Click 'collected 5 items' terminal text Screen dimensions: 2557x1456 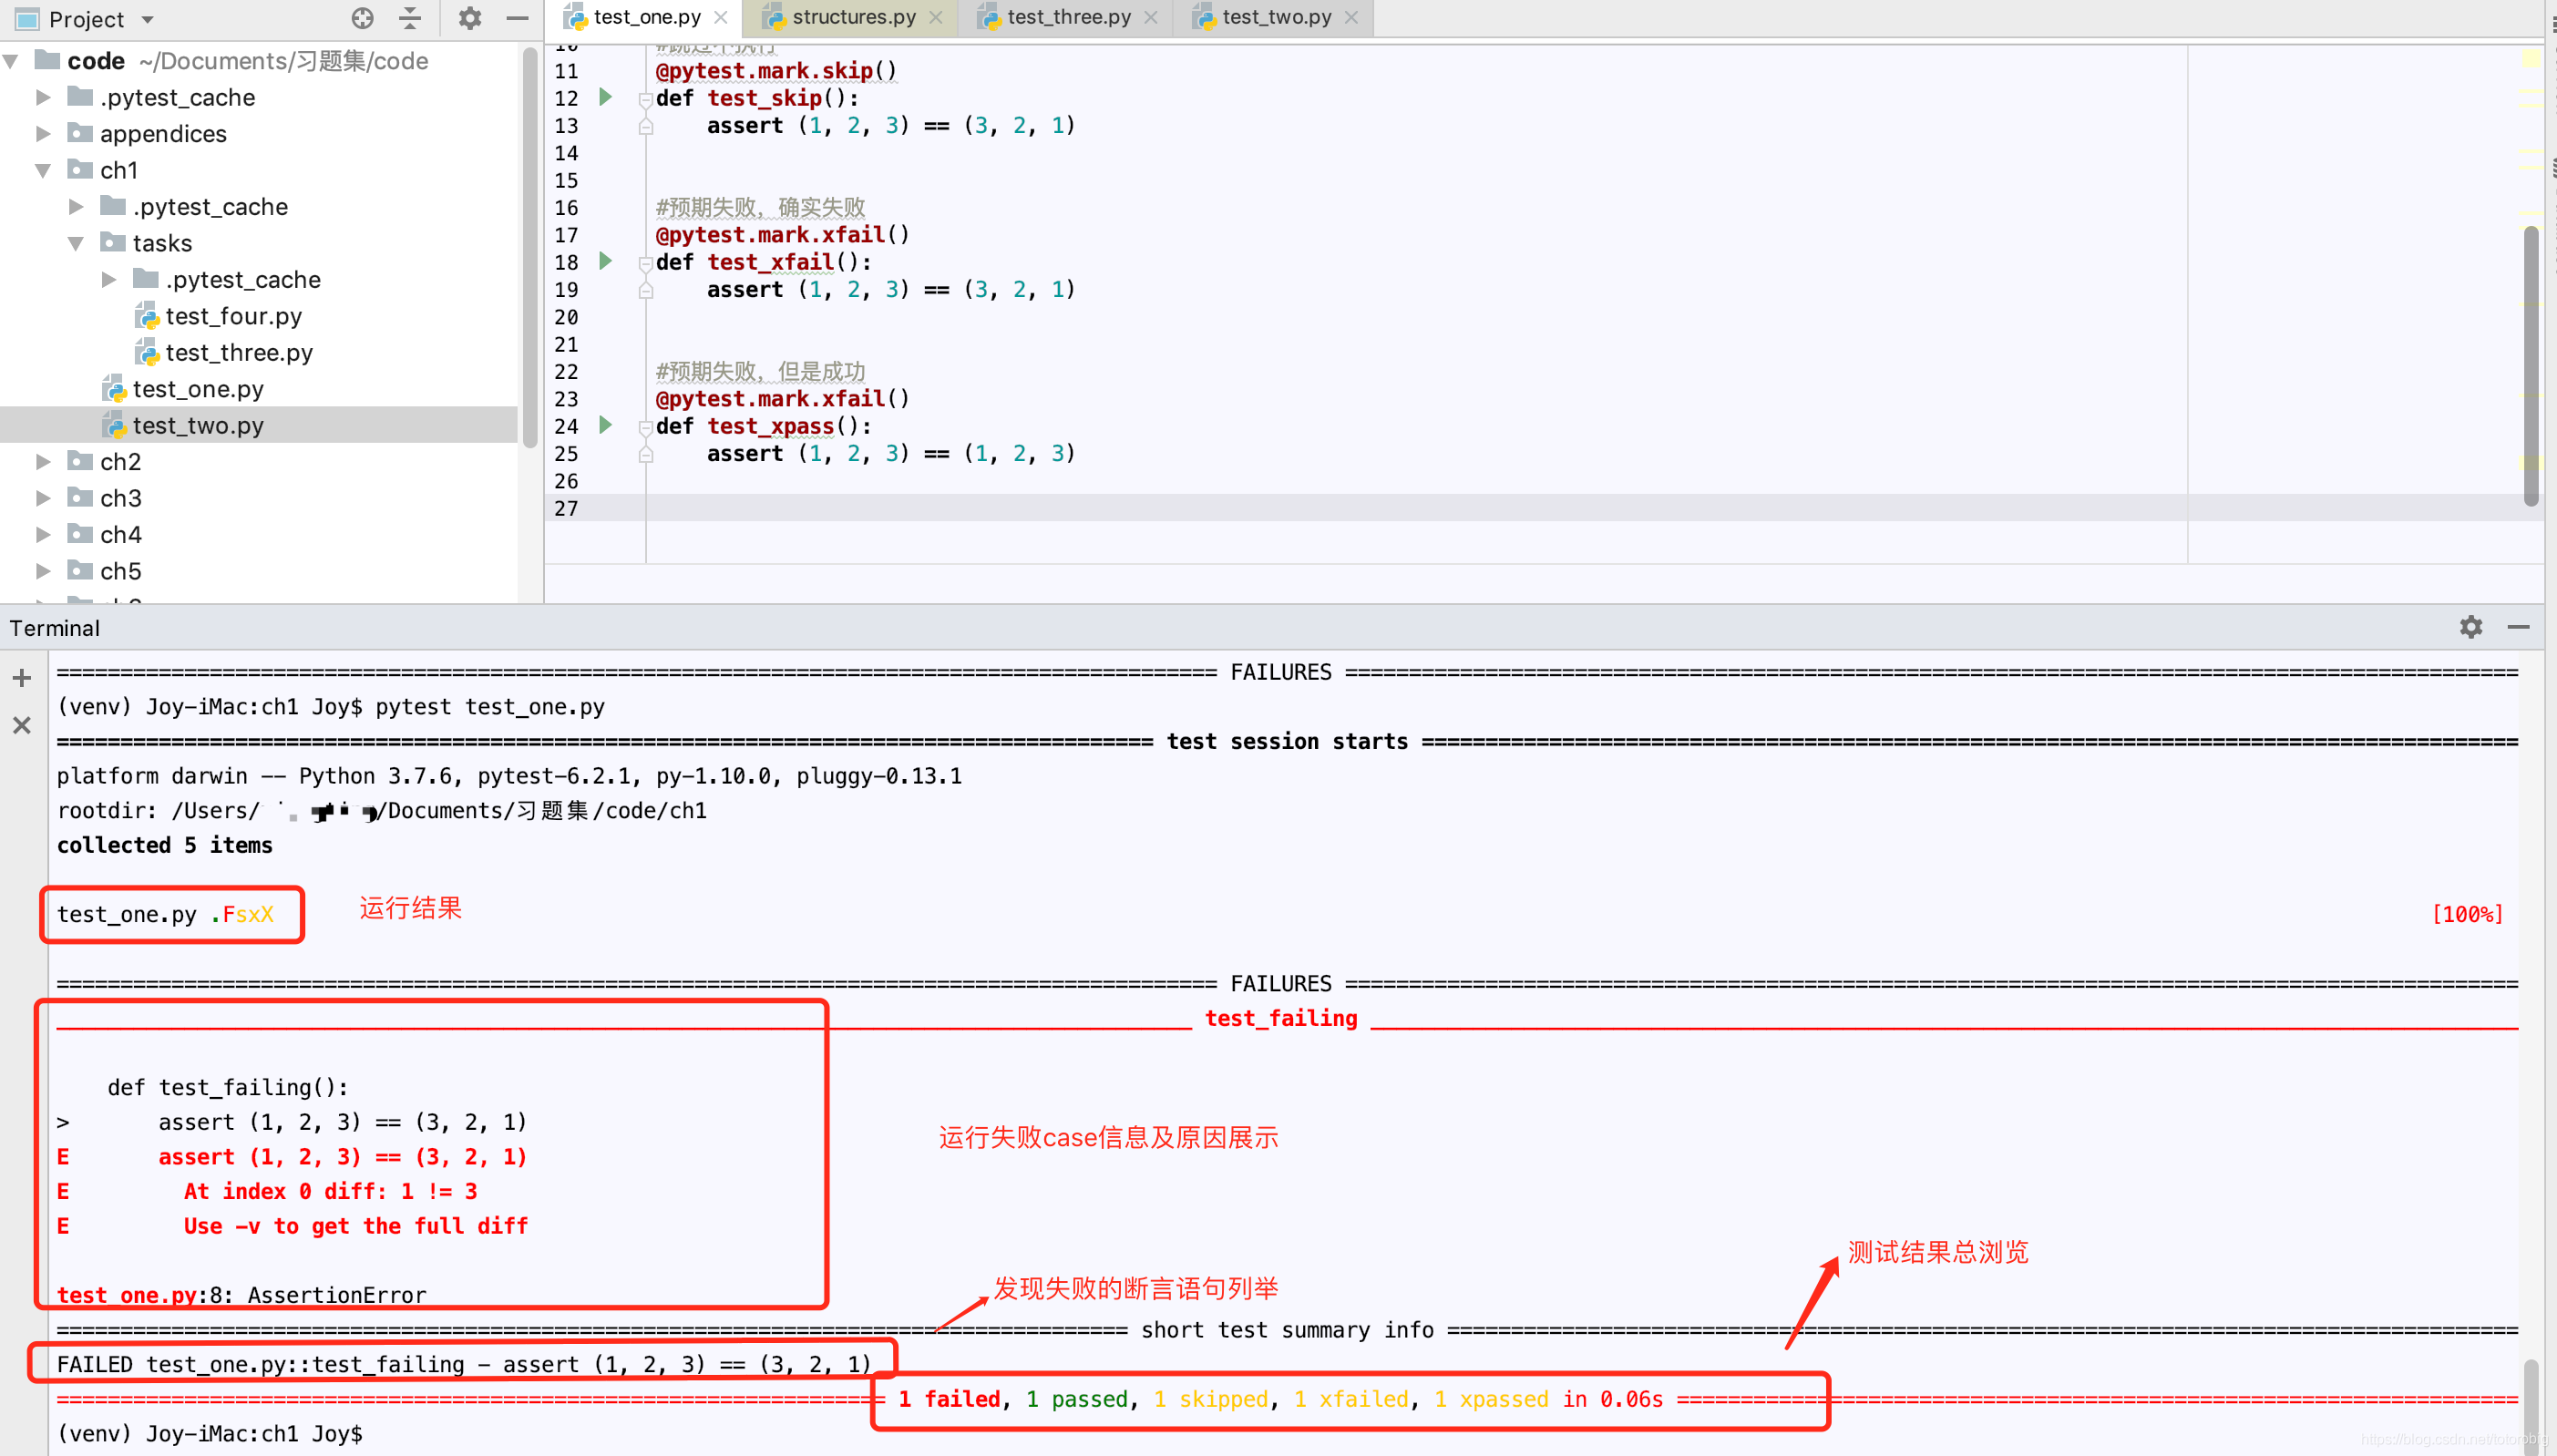(164, 845)
